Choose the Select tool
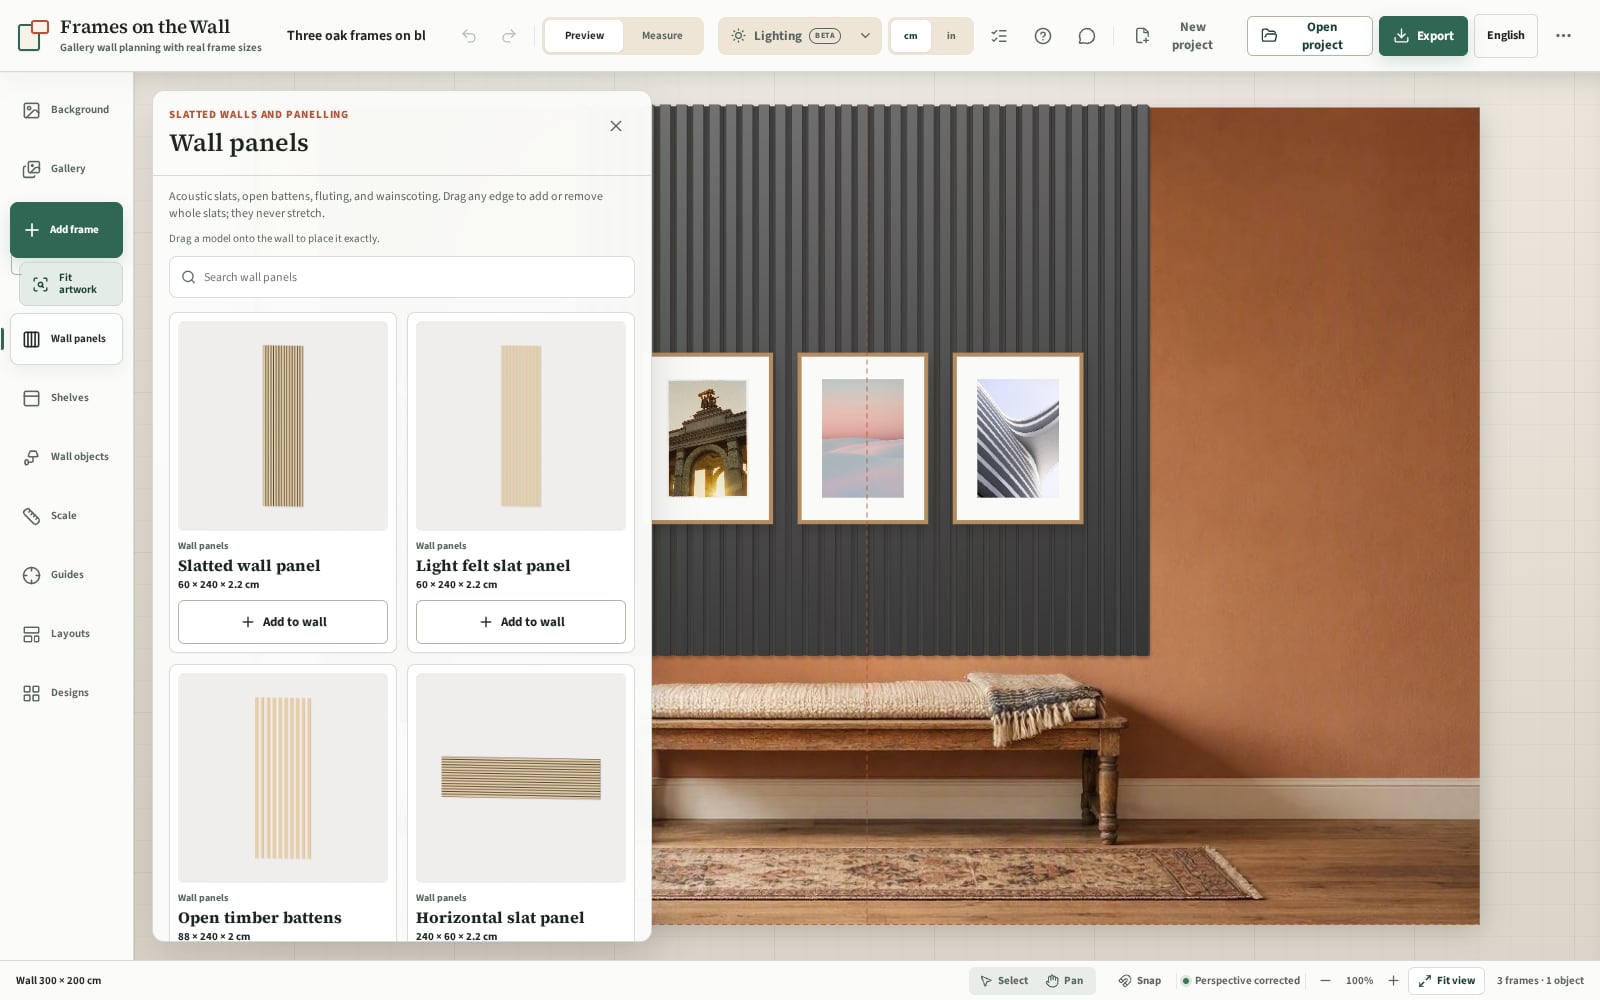Viewport: 1600px width, 1000px height. [x=1004, y=981]
